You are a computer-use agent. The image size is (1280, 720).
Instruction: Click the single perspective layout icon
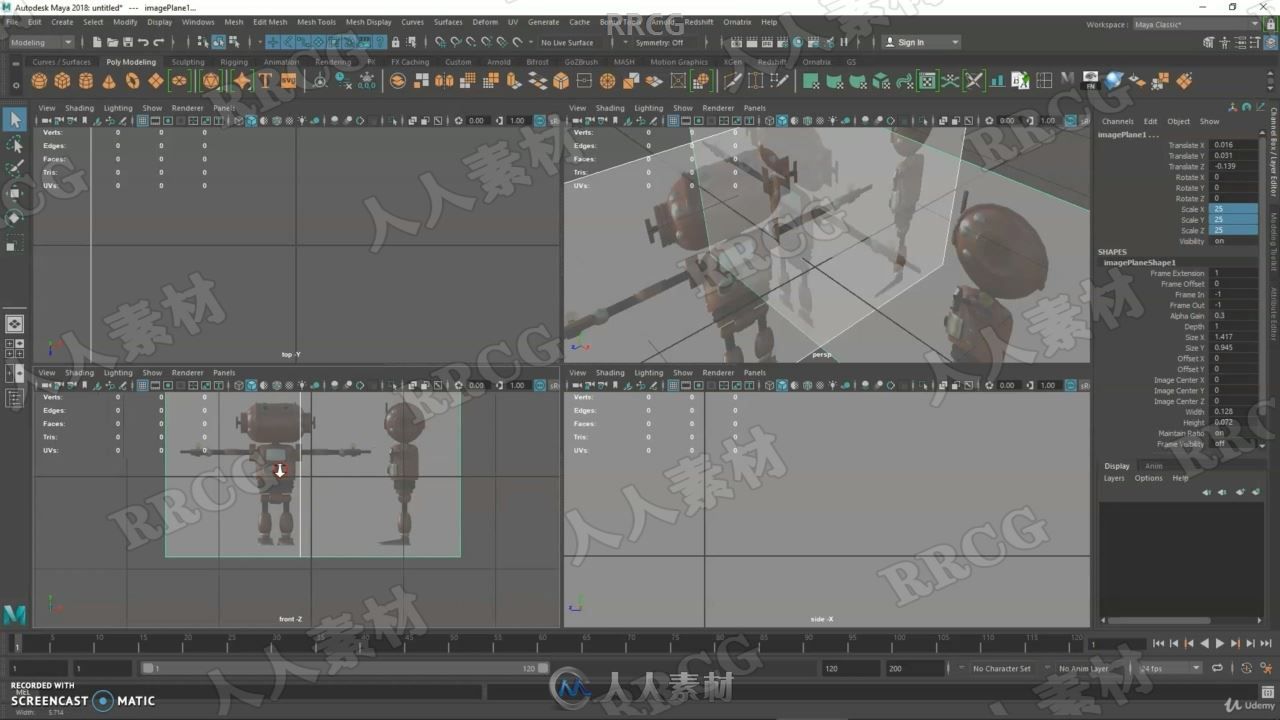[x=14, y=324]
